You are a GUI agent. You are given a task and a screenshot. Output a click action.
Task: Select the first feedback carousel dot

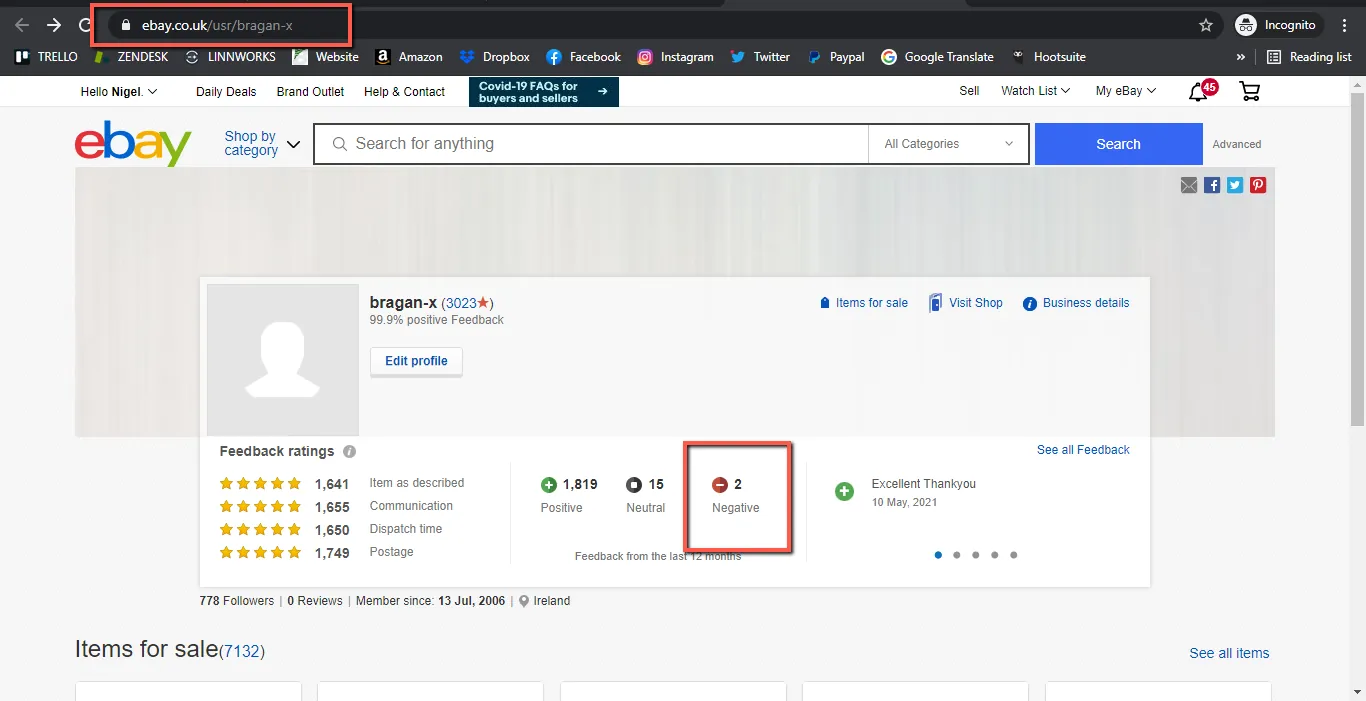coord(938,555)
